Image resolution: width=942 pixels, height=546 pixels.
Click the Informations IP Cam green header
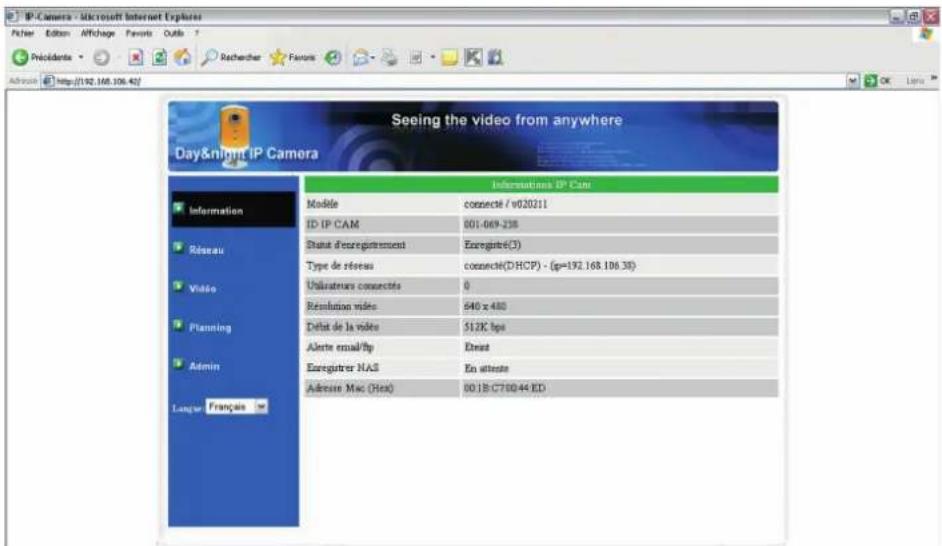[x=541, y=184]
